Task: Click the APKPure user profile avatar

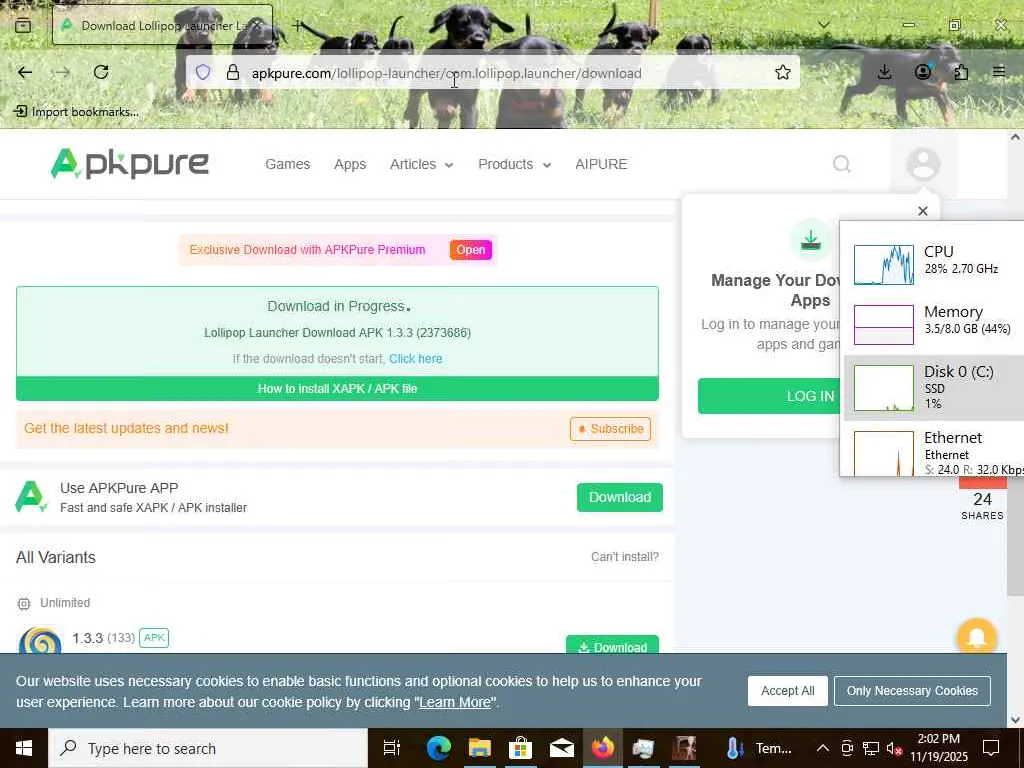Action: [923, 164]
